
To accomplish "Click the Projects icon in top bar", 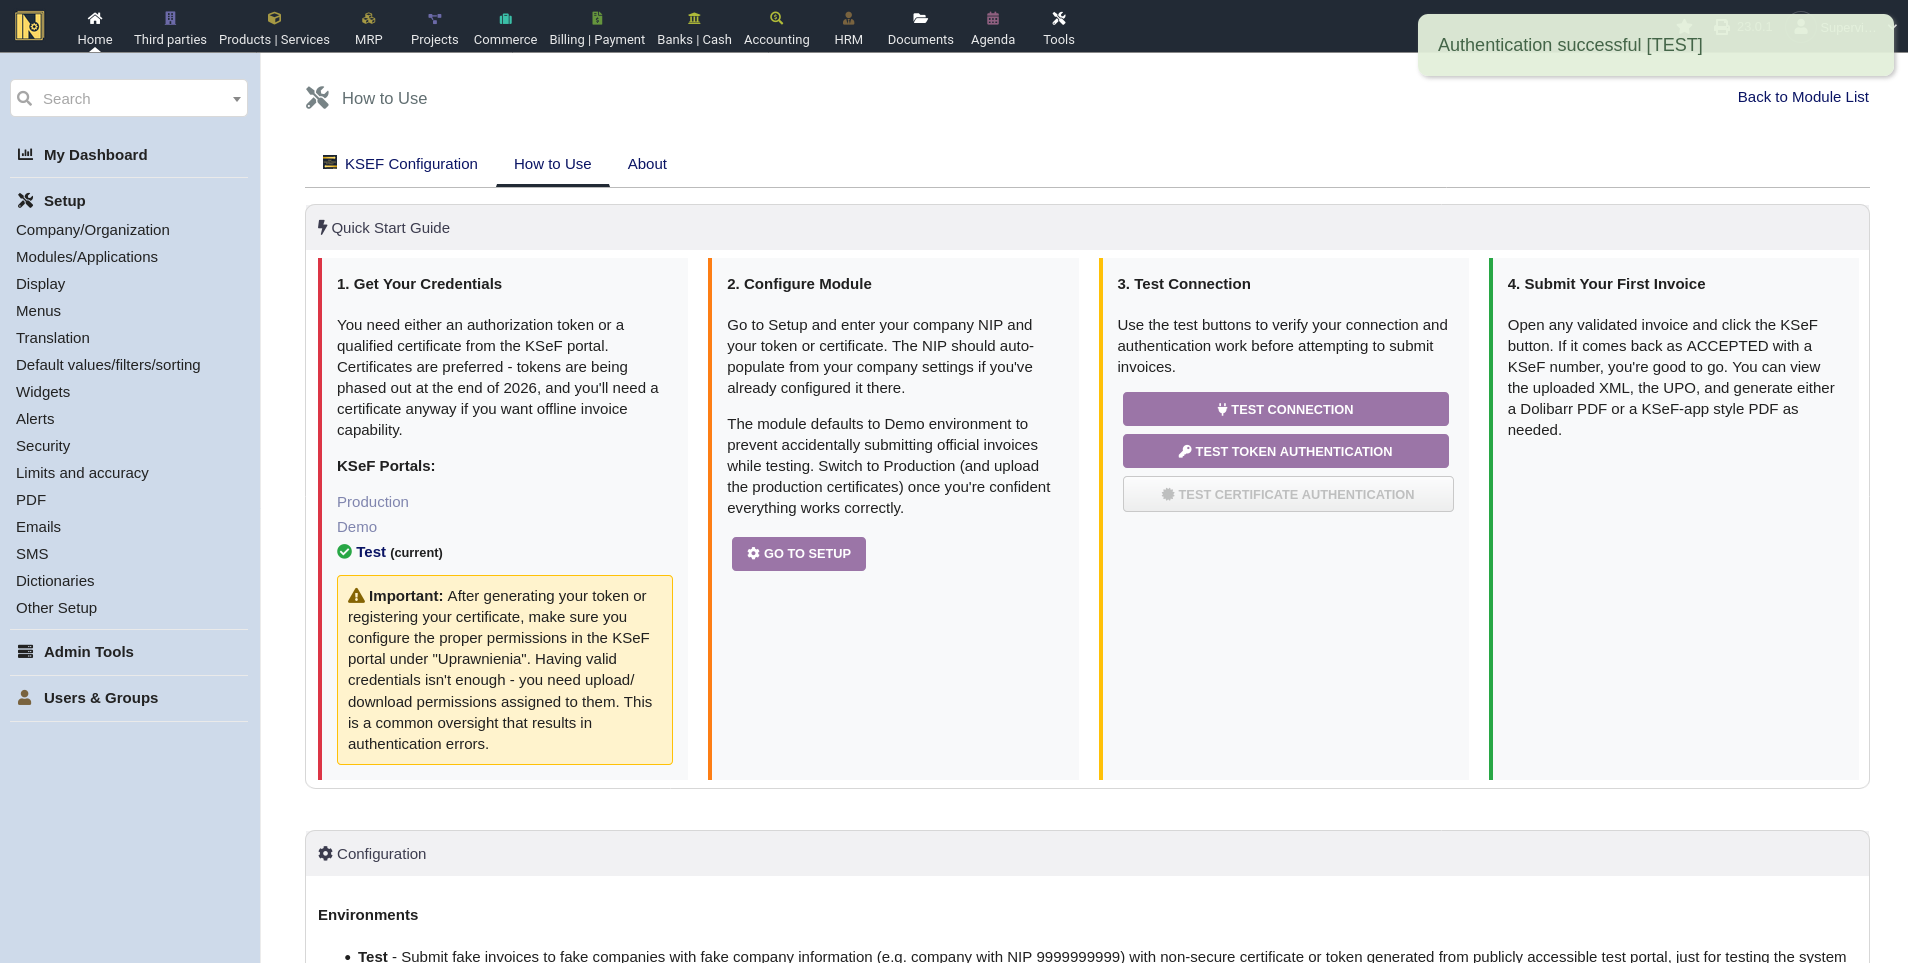I will (x=434, y=18).
